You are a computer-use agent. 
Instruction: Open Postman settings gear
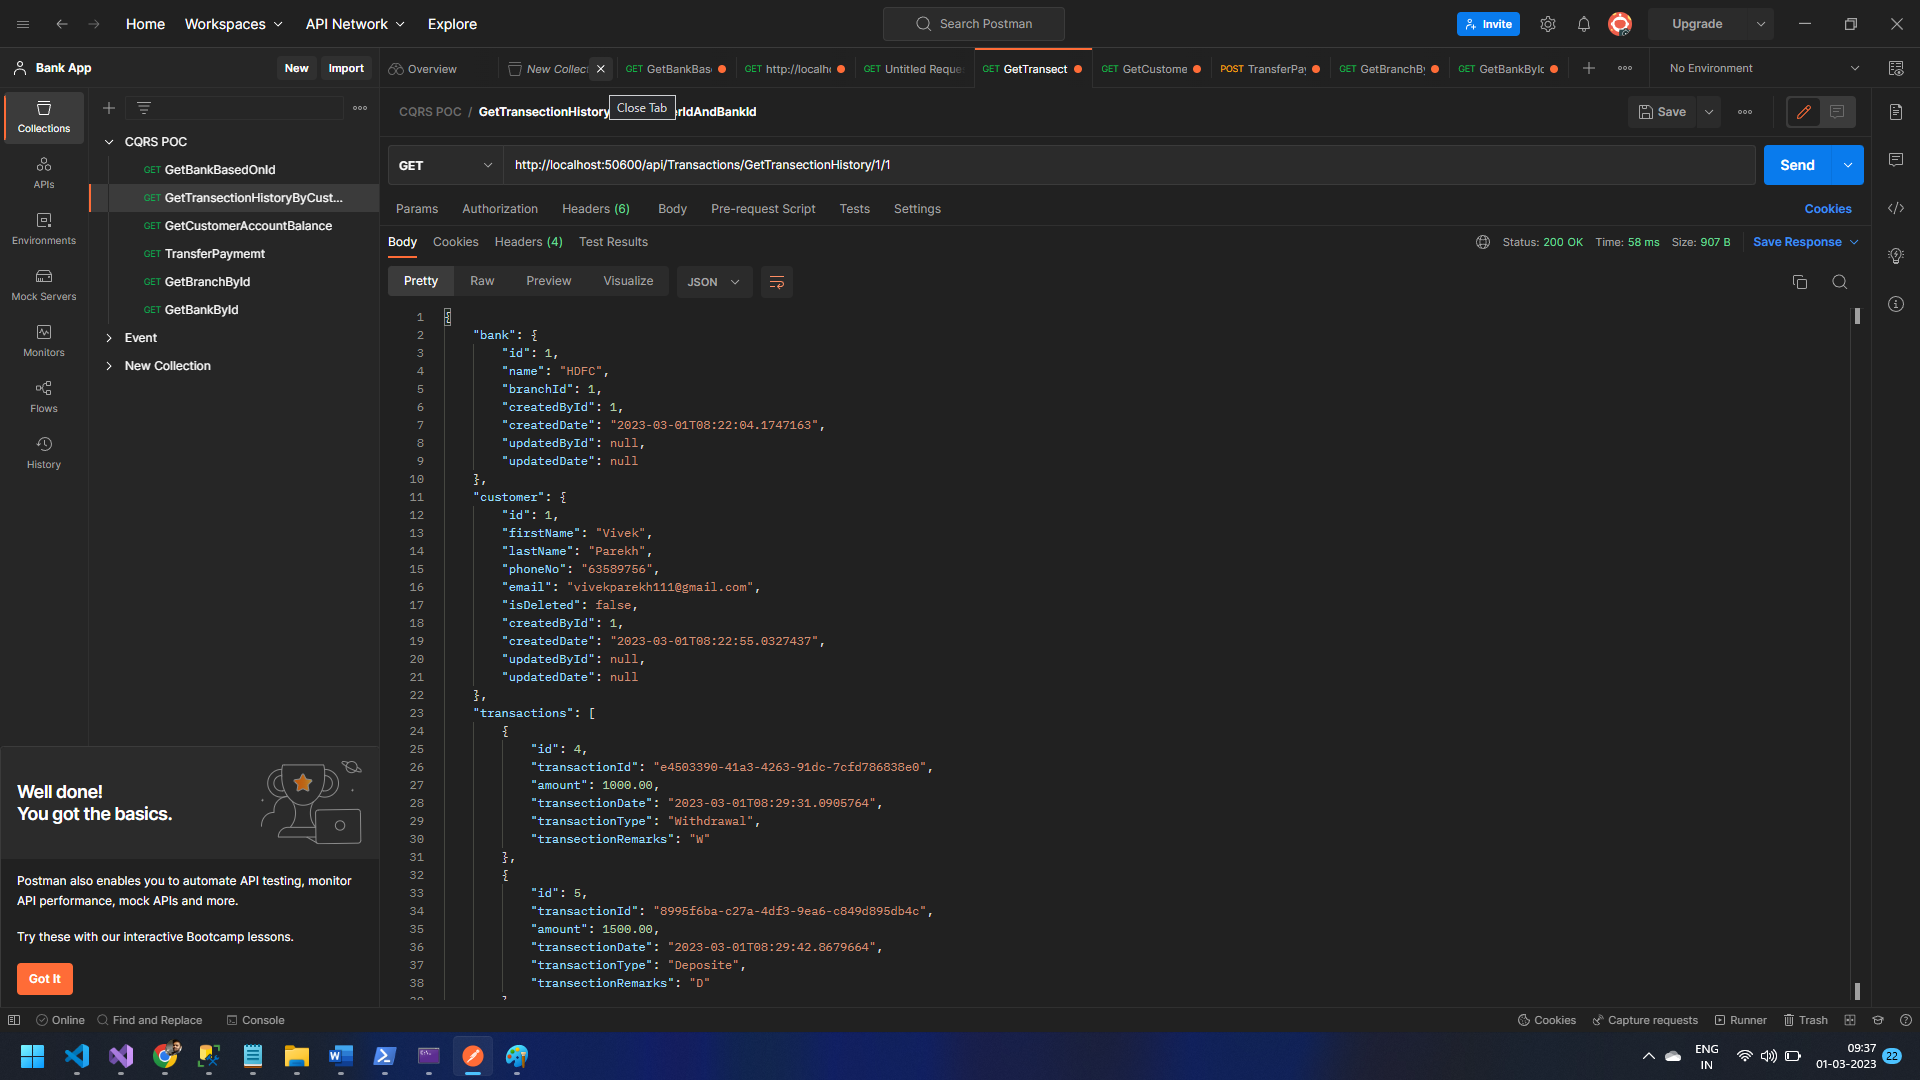1548,23
